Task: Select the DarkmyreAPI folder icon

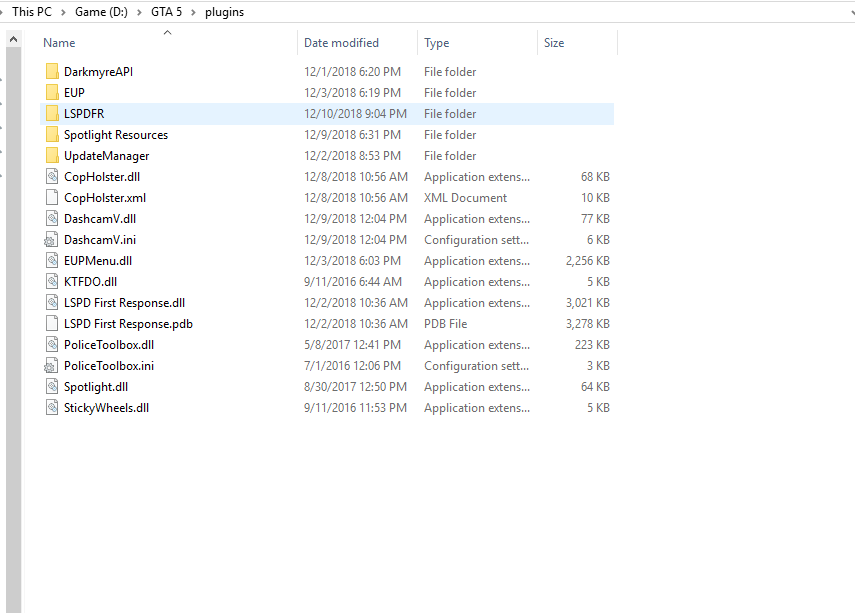Action: pyautogui.click(x=52, y=71)
